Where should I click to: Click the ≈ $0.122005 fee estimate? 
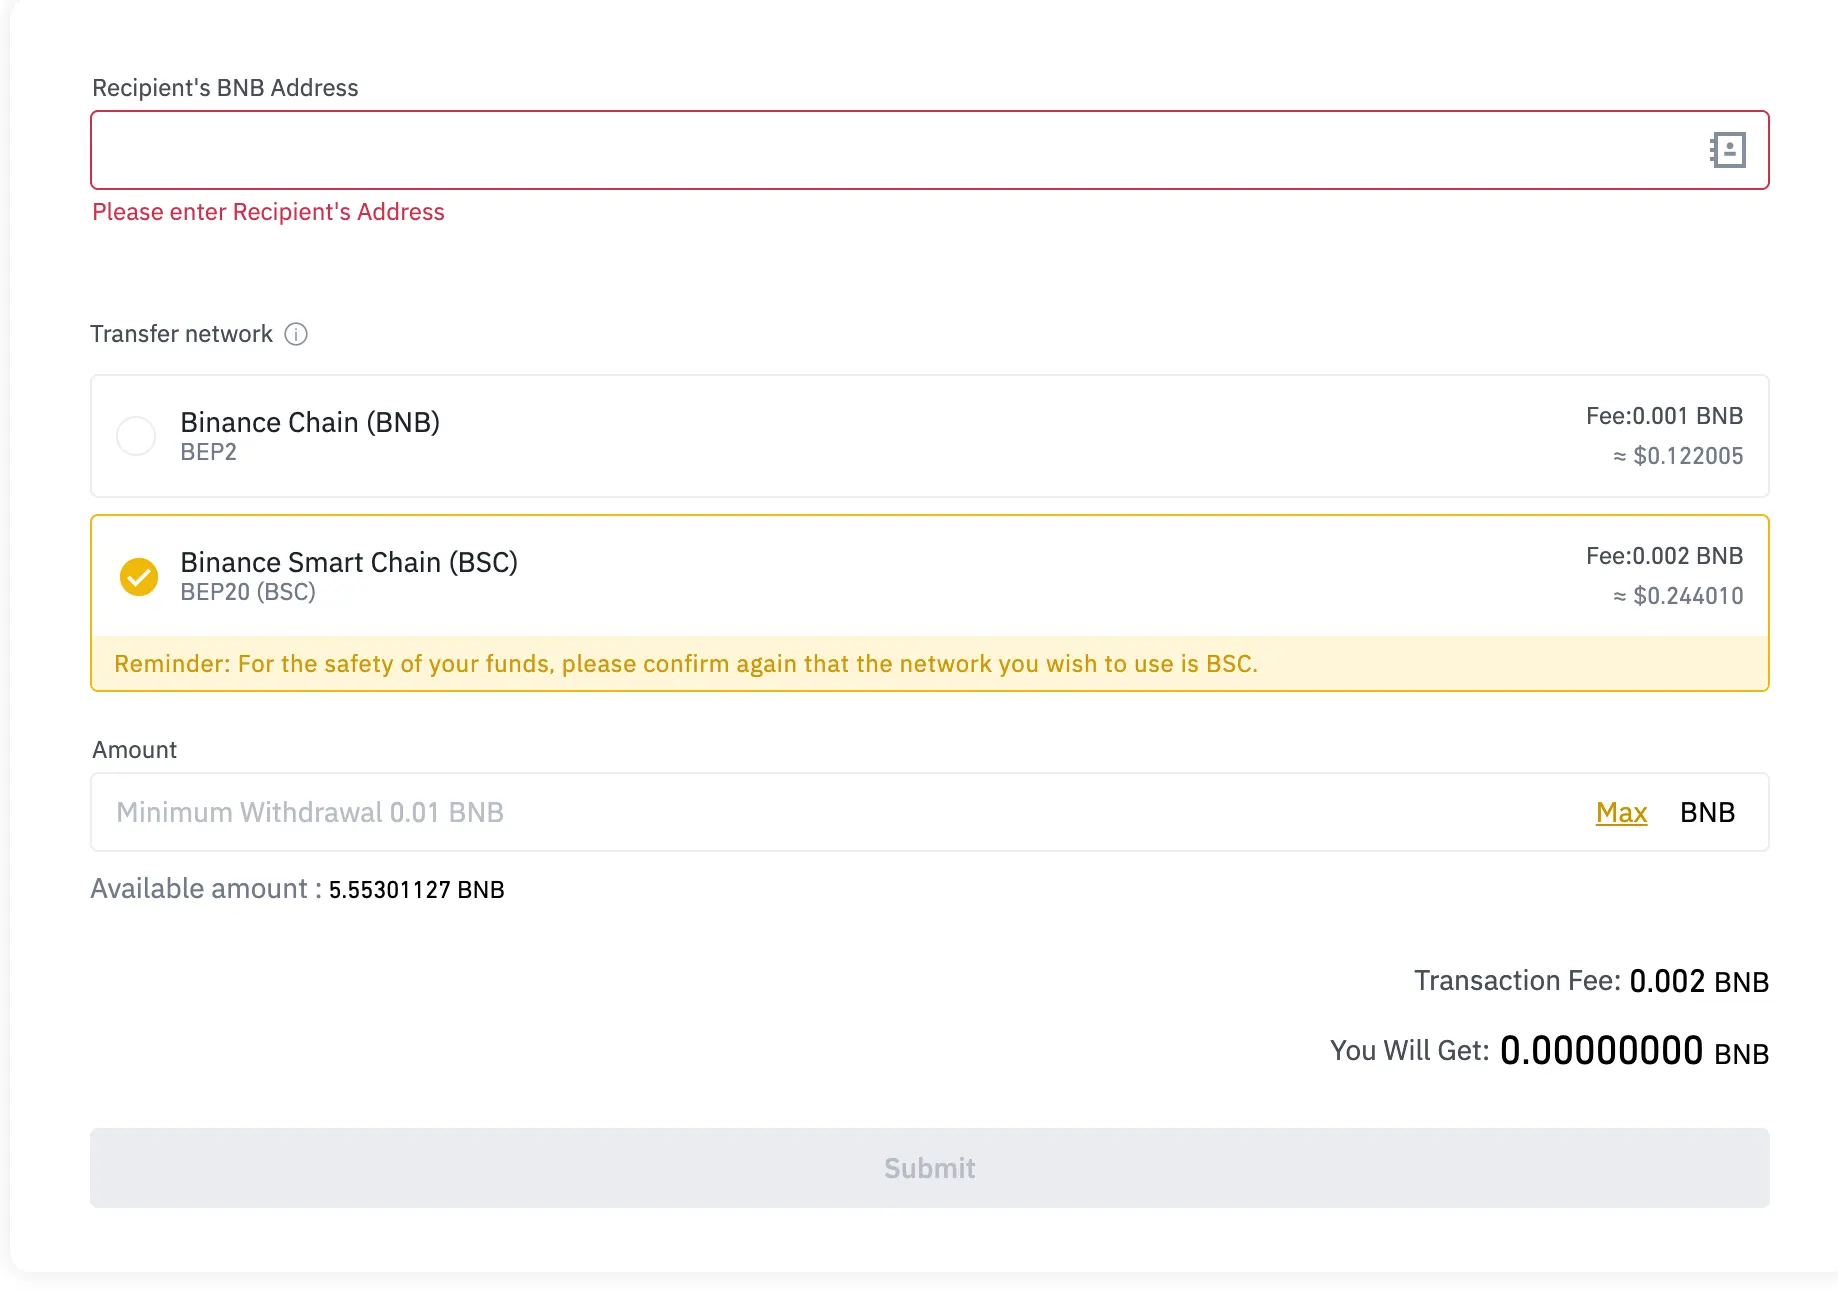(x=1678, y=456)
